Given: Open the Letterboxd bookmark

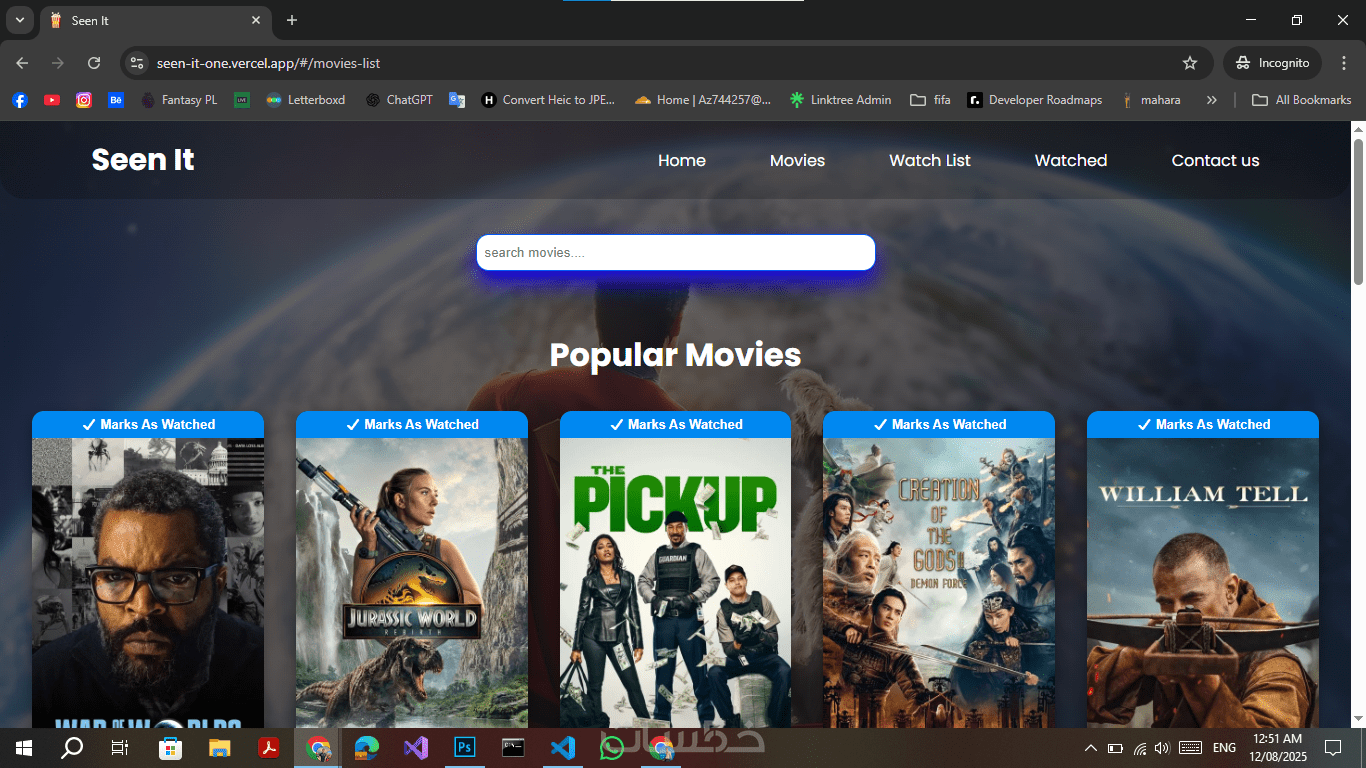Looking at the screenshot, I should (305, 100).
